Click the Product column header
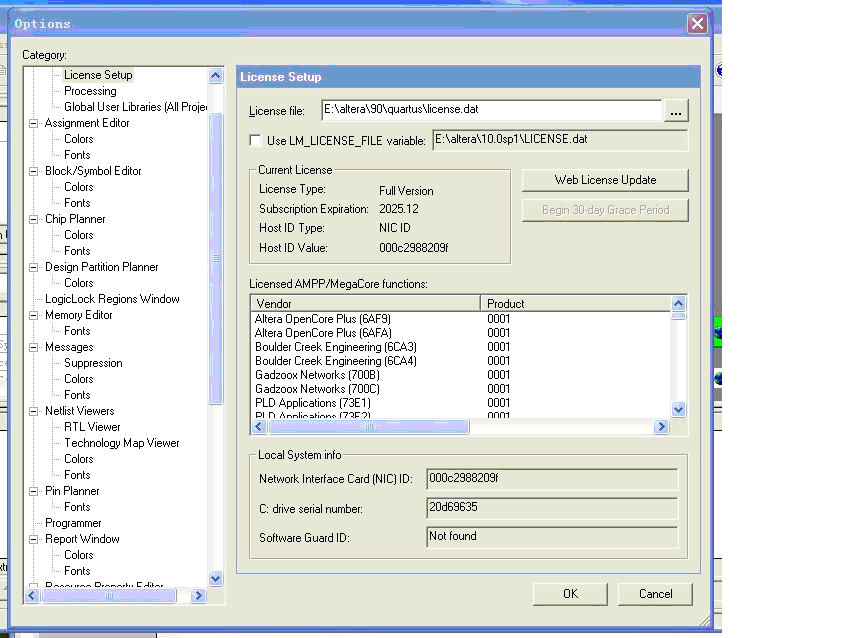The image size is (864, 638). [576, 304]
